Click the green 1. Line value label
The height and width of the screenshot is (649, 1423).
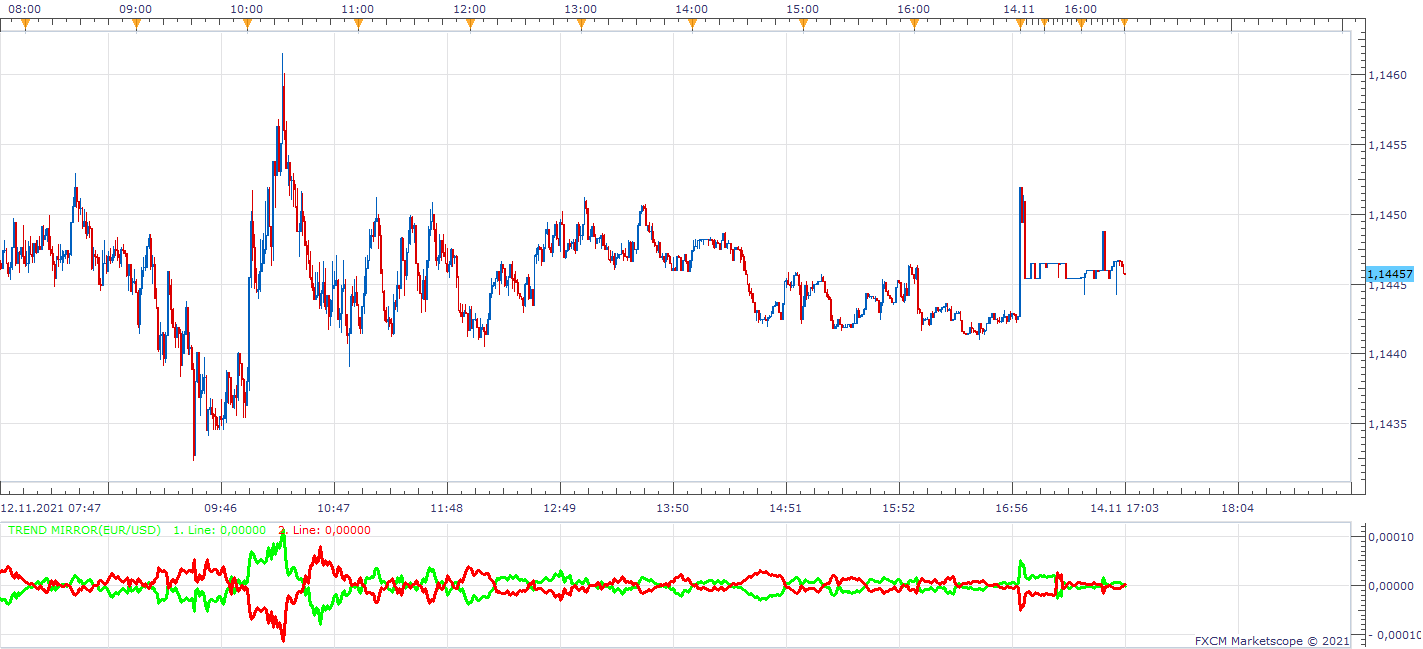220,530
